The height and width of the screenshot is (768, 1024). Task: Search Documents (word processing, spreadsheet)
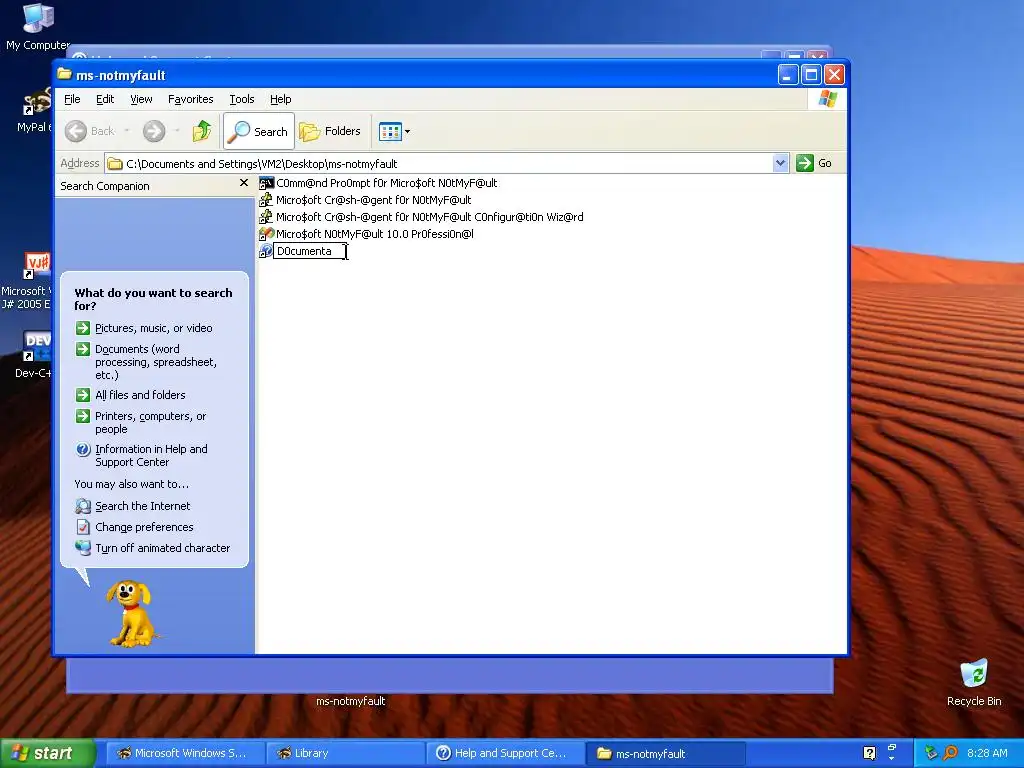pyautogui.click(x=155, y=362)
